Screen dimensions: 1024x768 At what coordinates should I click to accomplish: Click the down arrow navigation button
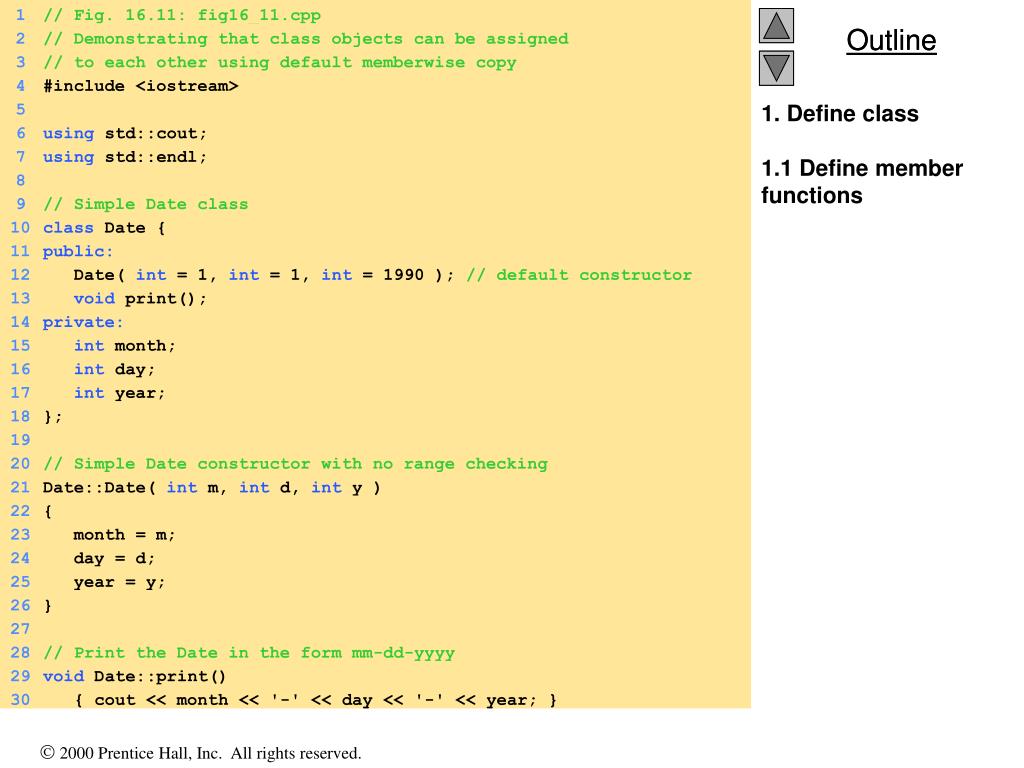click(x=776, y=68)
